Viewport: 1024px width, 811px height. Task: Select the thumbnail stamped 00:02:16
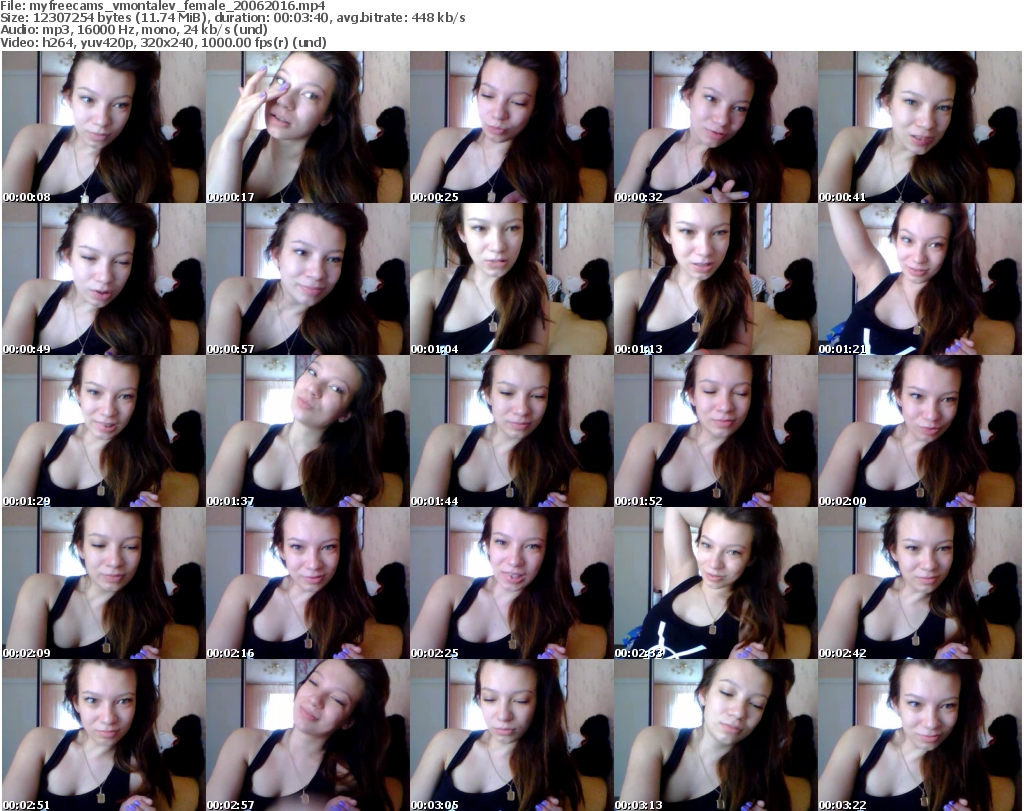click(308, 583)
